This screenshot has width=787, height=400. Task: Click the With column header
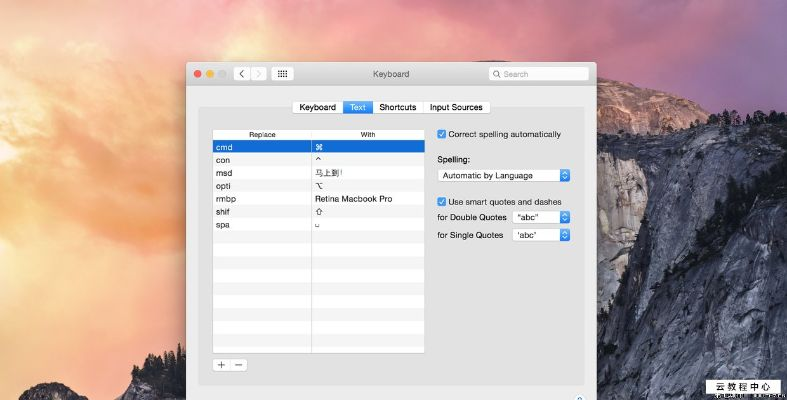pyautogui.click(x=368, y=134)
